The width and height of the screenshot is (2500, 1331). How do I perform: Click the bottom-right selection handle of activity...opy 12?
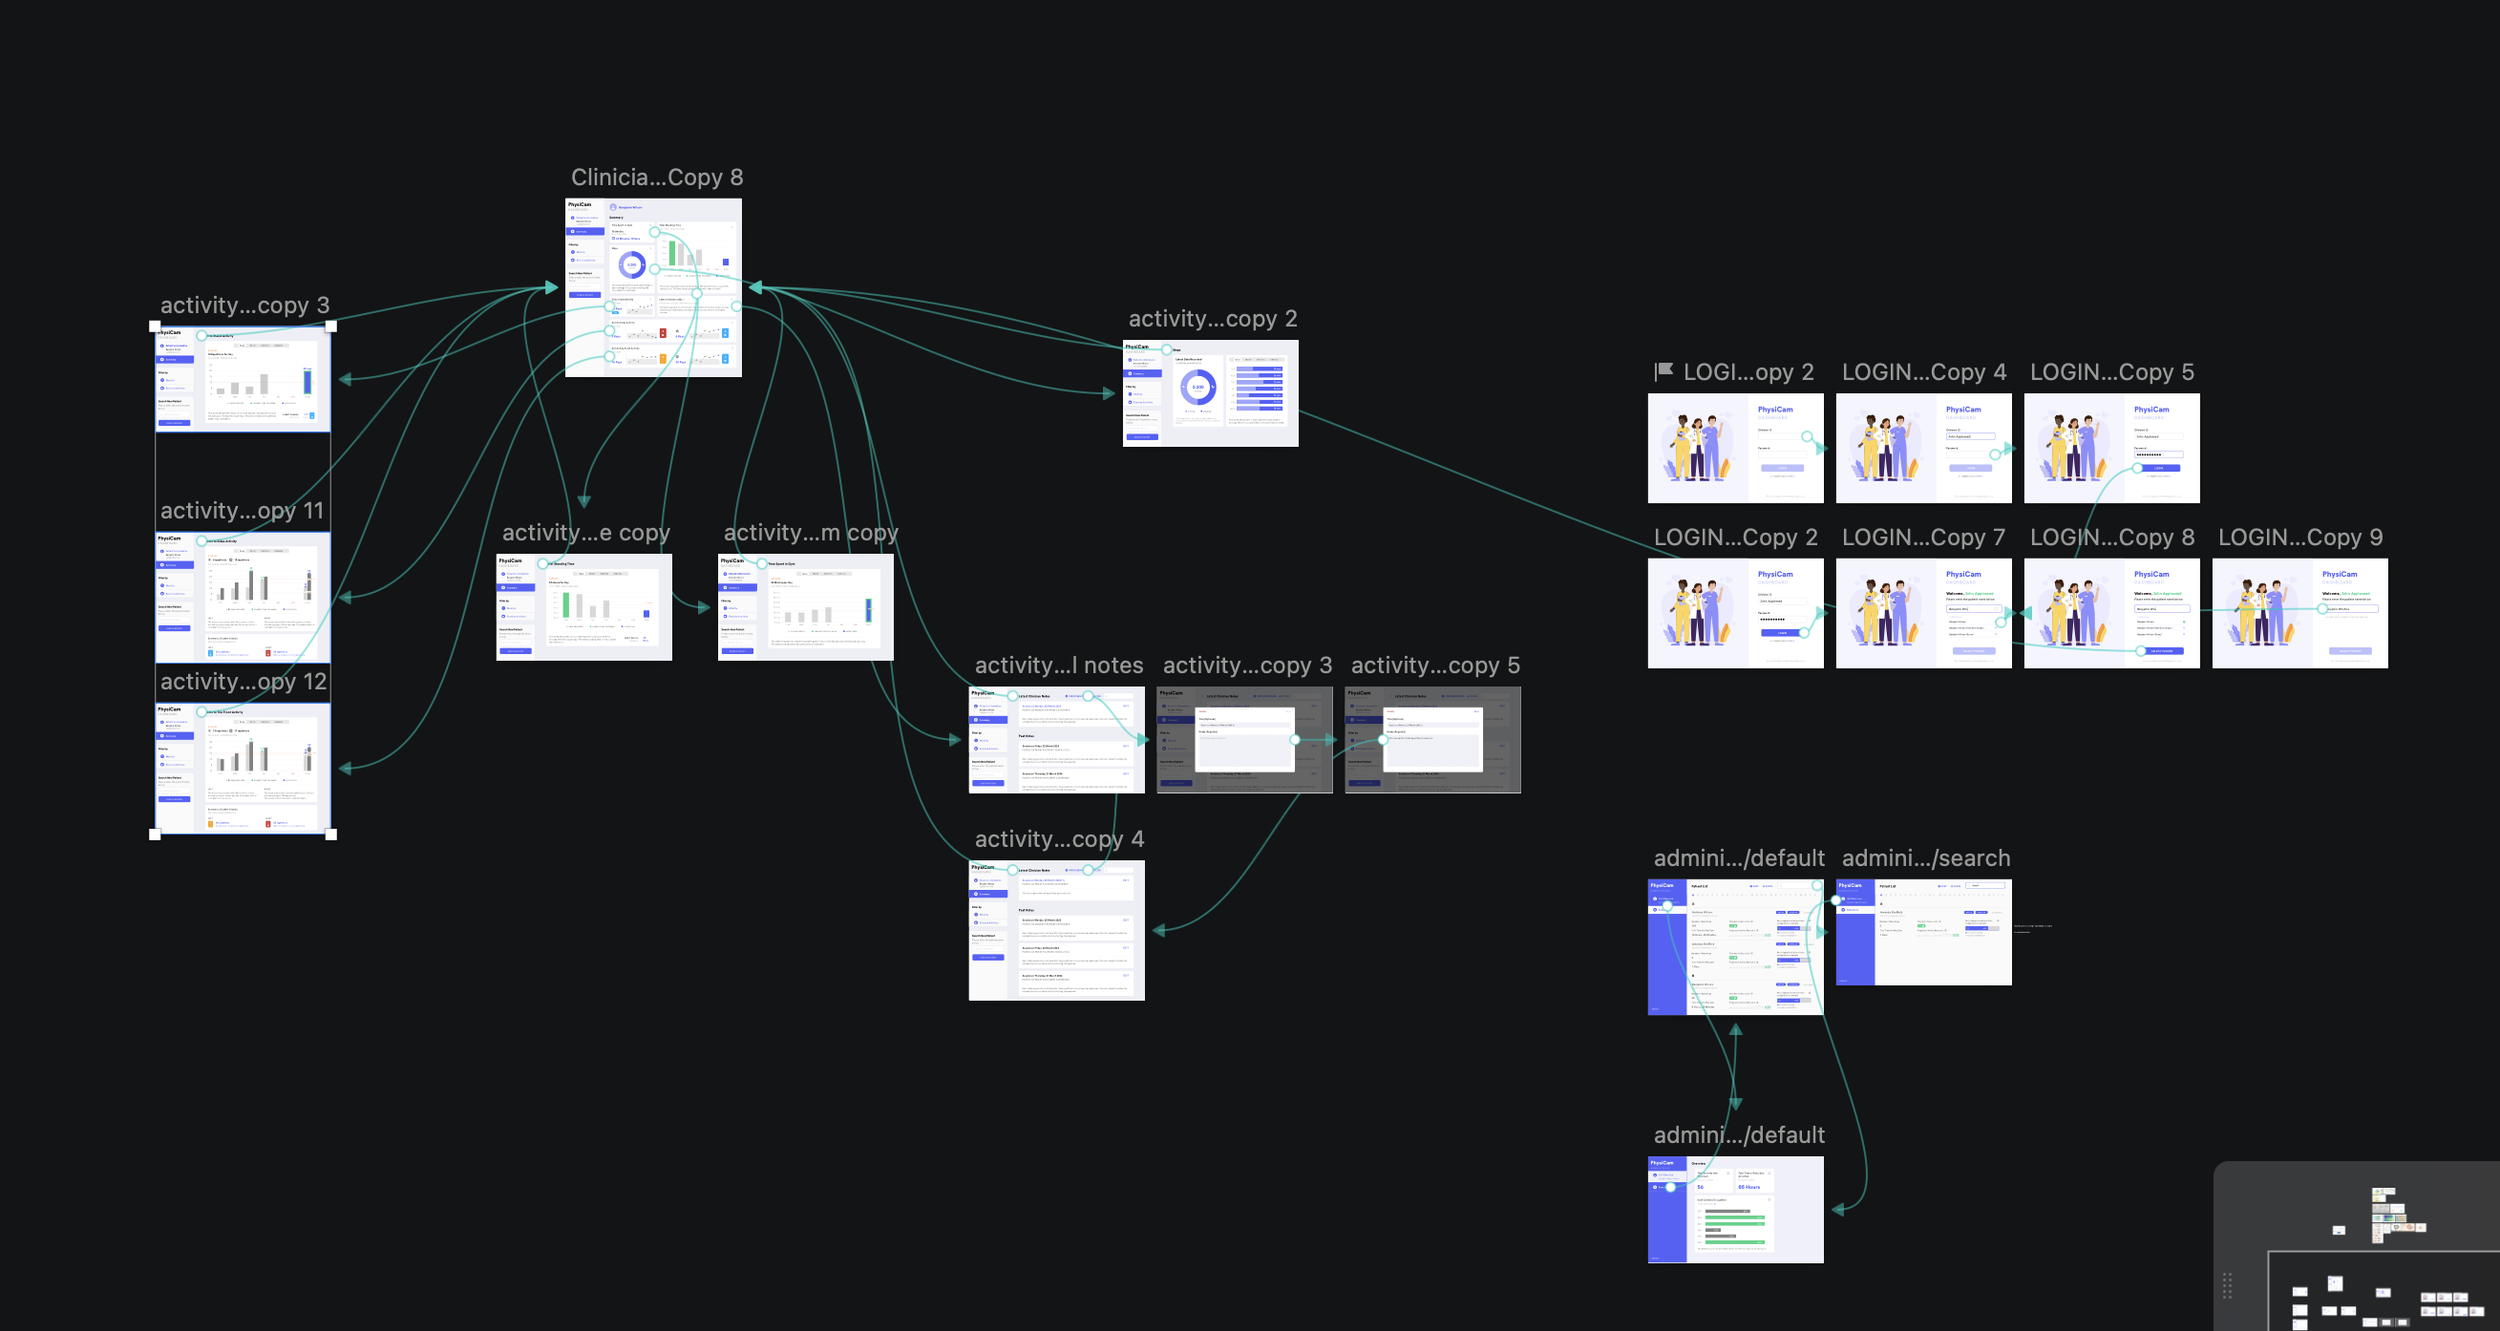pyautogui.click(x=331, y=834)
